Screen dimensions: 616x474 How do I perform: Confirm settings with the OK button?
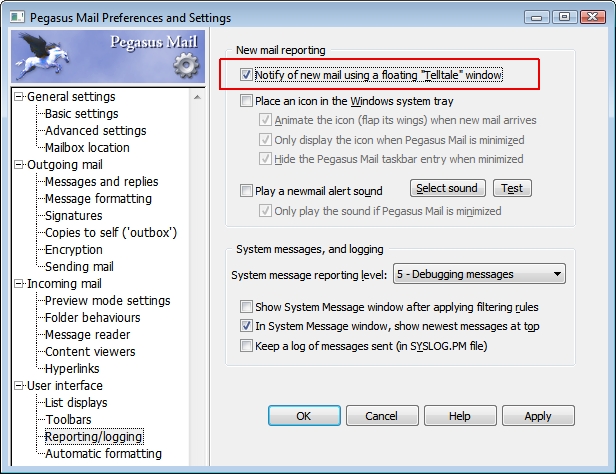click(304, 416)
